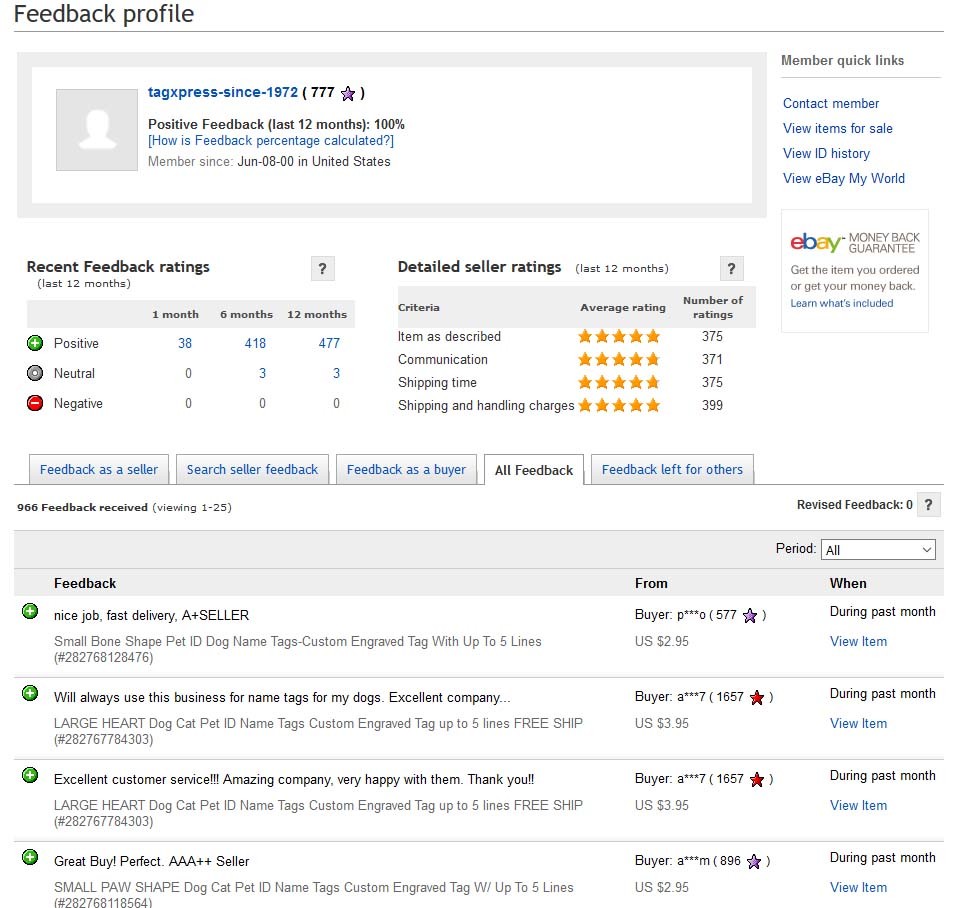
Task: Click the Contact member link
Action: 831,103
